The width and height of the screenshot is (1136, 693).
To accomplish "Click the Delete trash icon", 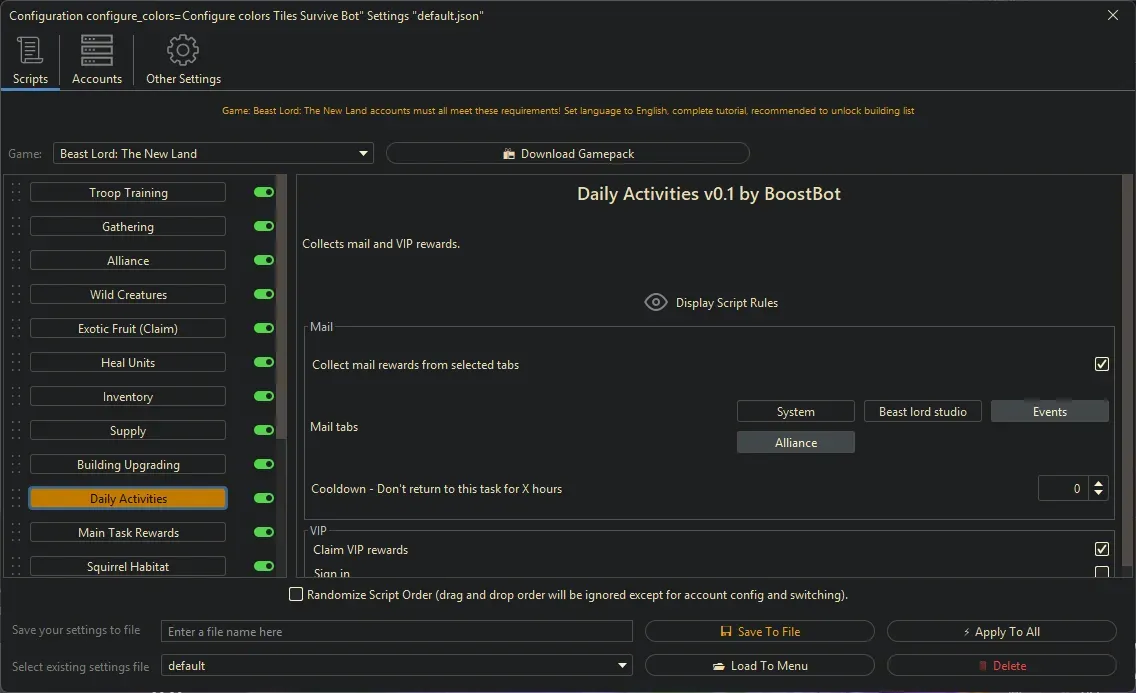I will pyautogui.click(x=984, y=665).
